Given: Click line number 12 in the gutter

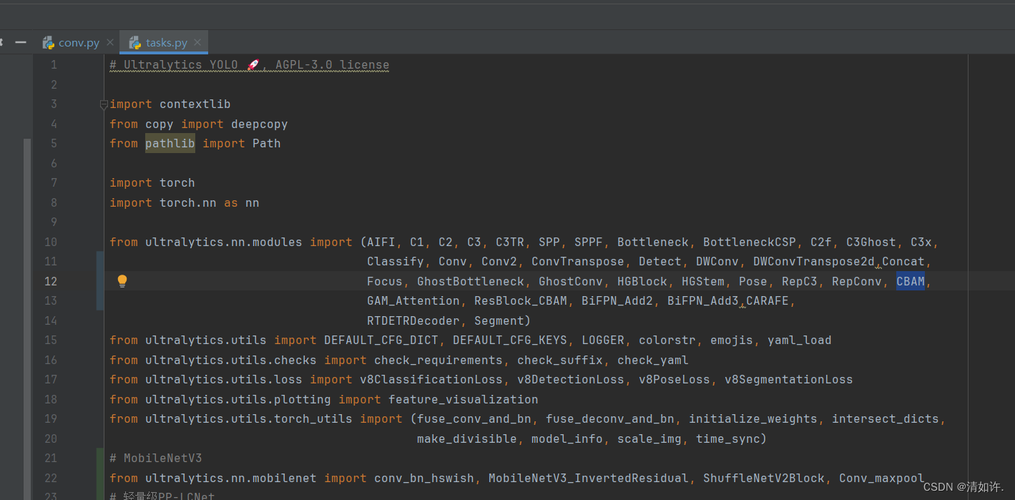Looking at the screenshot, I should tap(50, 282).
